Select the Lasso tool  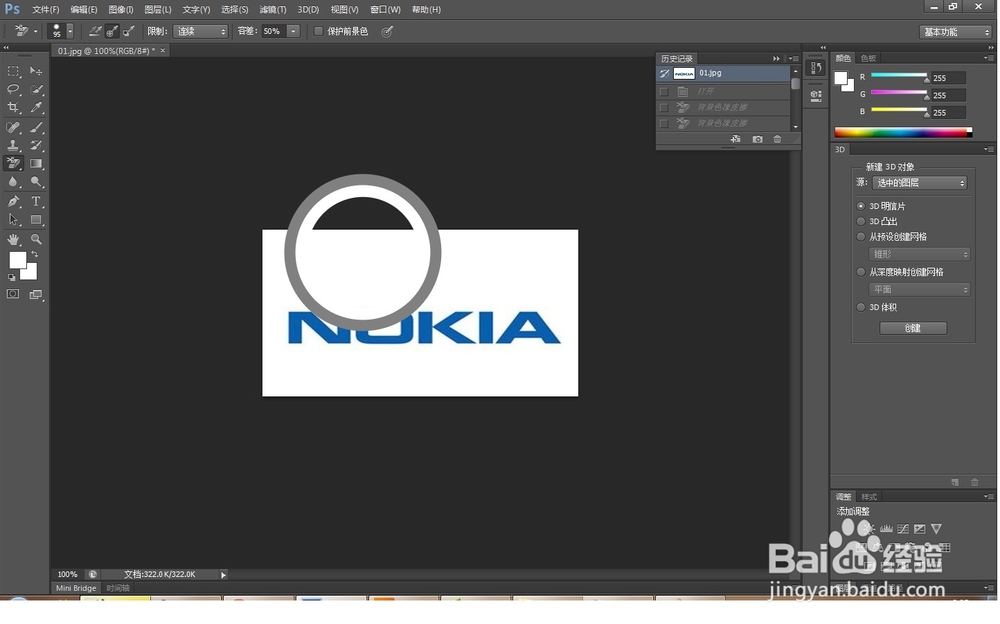(x=13, y=89)
